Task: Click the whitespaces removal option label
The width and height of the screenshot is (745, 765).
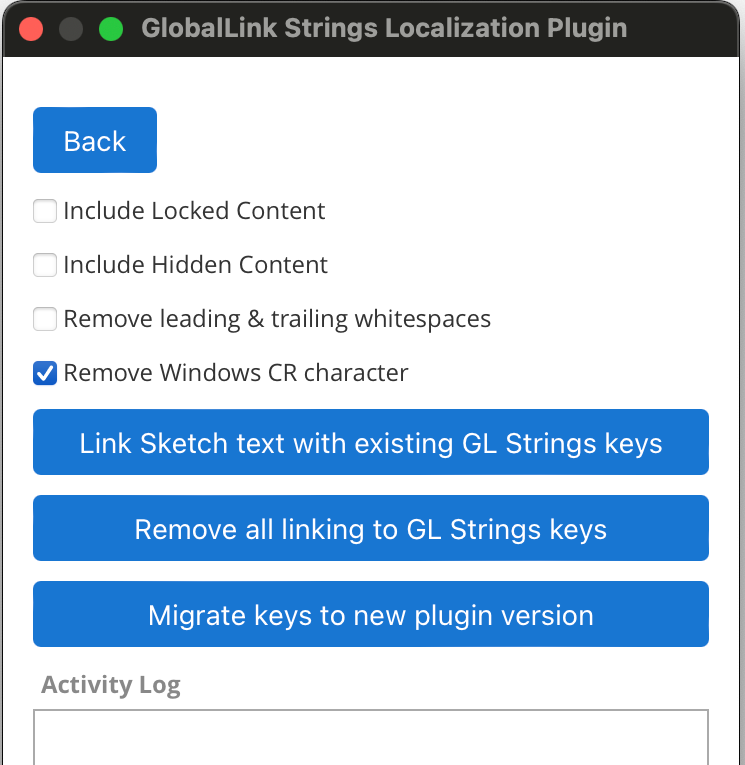Action: click(277, 320)
